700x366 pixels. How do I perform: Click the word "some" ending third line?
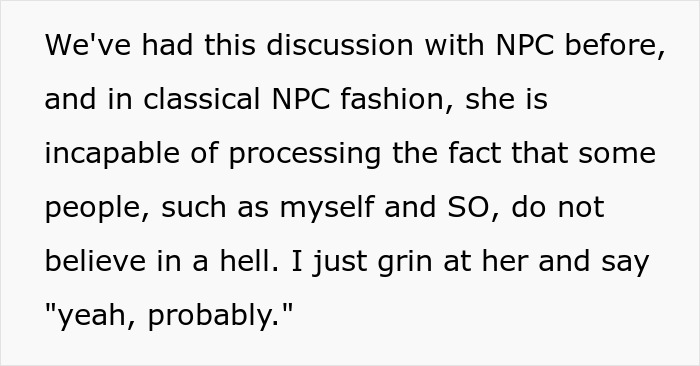(x=617, y=153)
